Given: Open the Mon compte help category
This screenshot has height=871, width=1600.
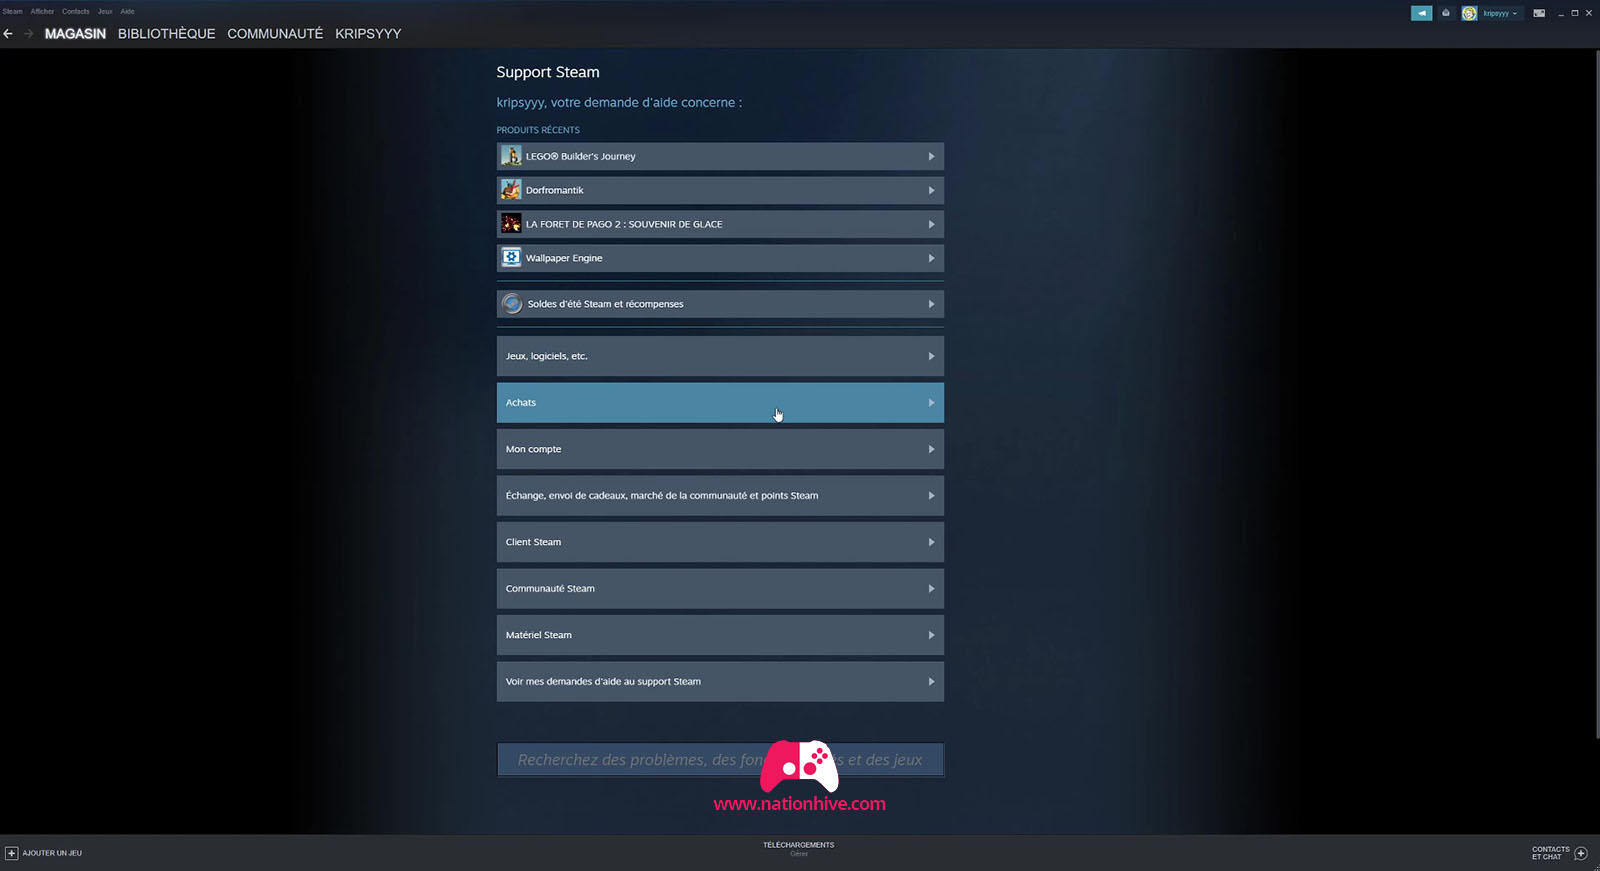Looking at the screenshot, I should [x=720, y=449].
